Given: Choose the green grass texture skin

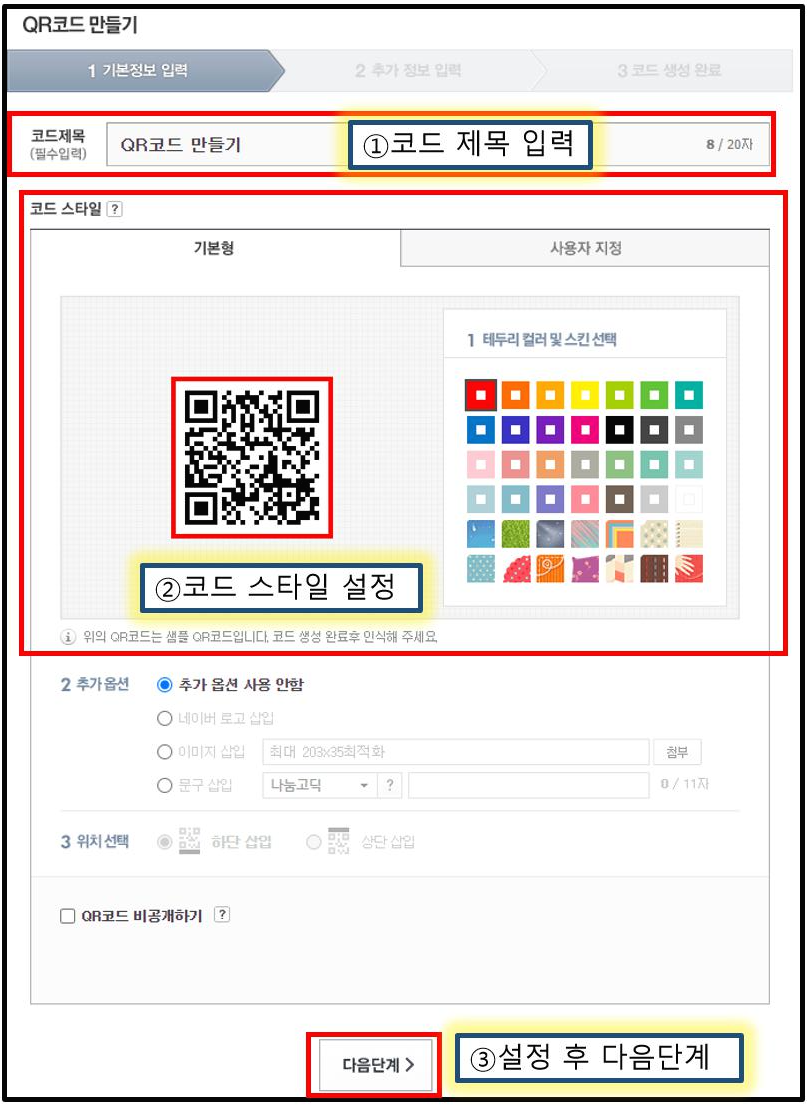Looking at the screenshot, I should (x=516, y=534).
